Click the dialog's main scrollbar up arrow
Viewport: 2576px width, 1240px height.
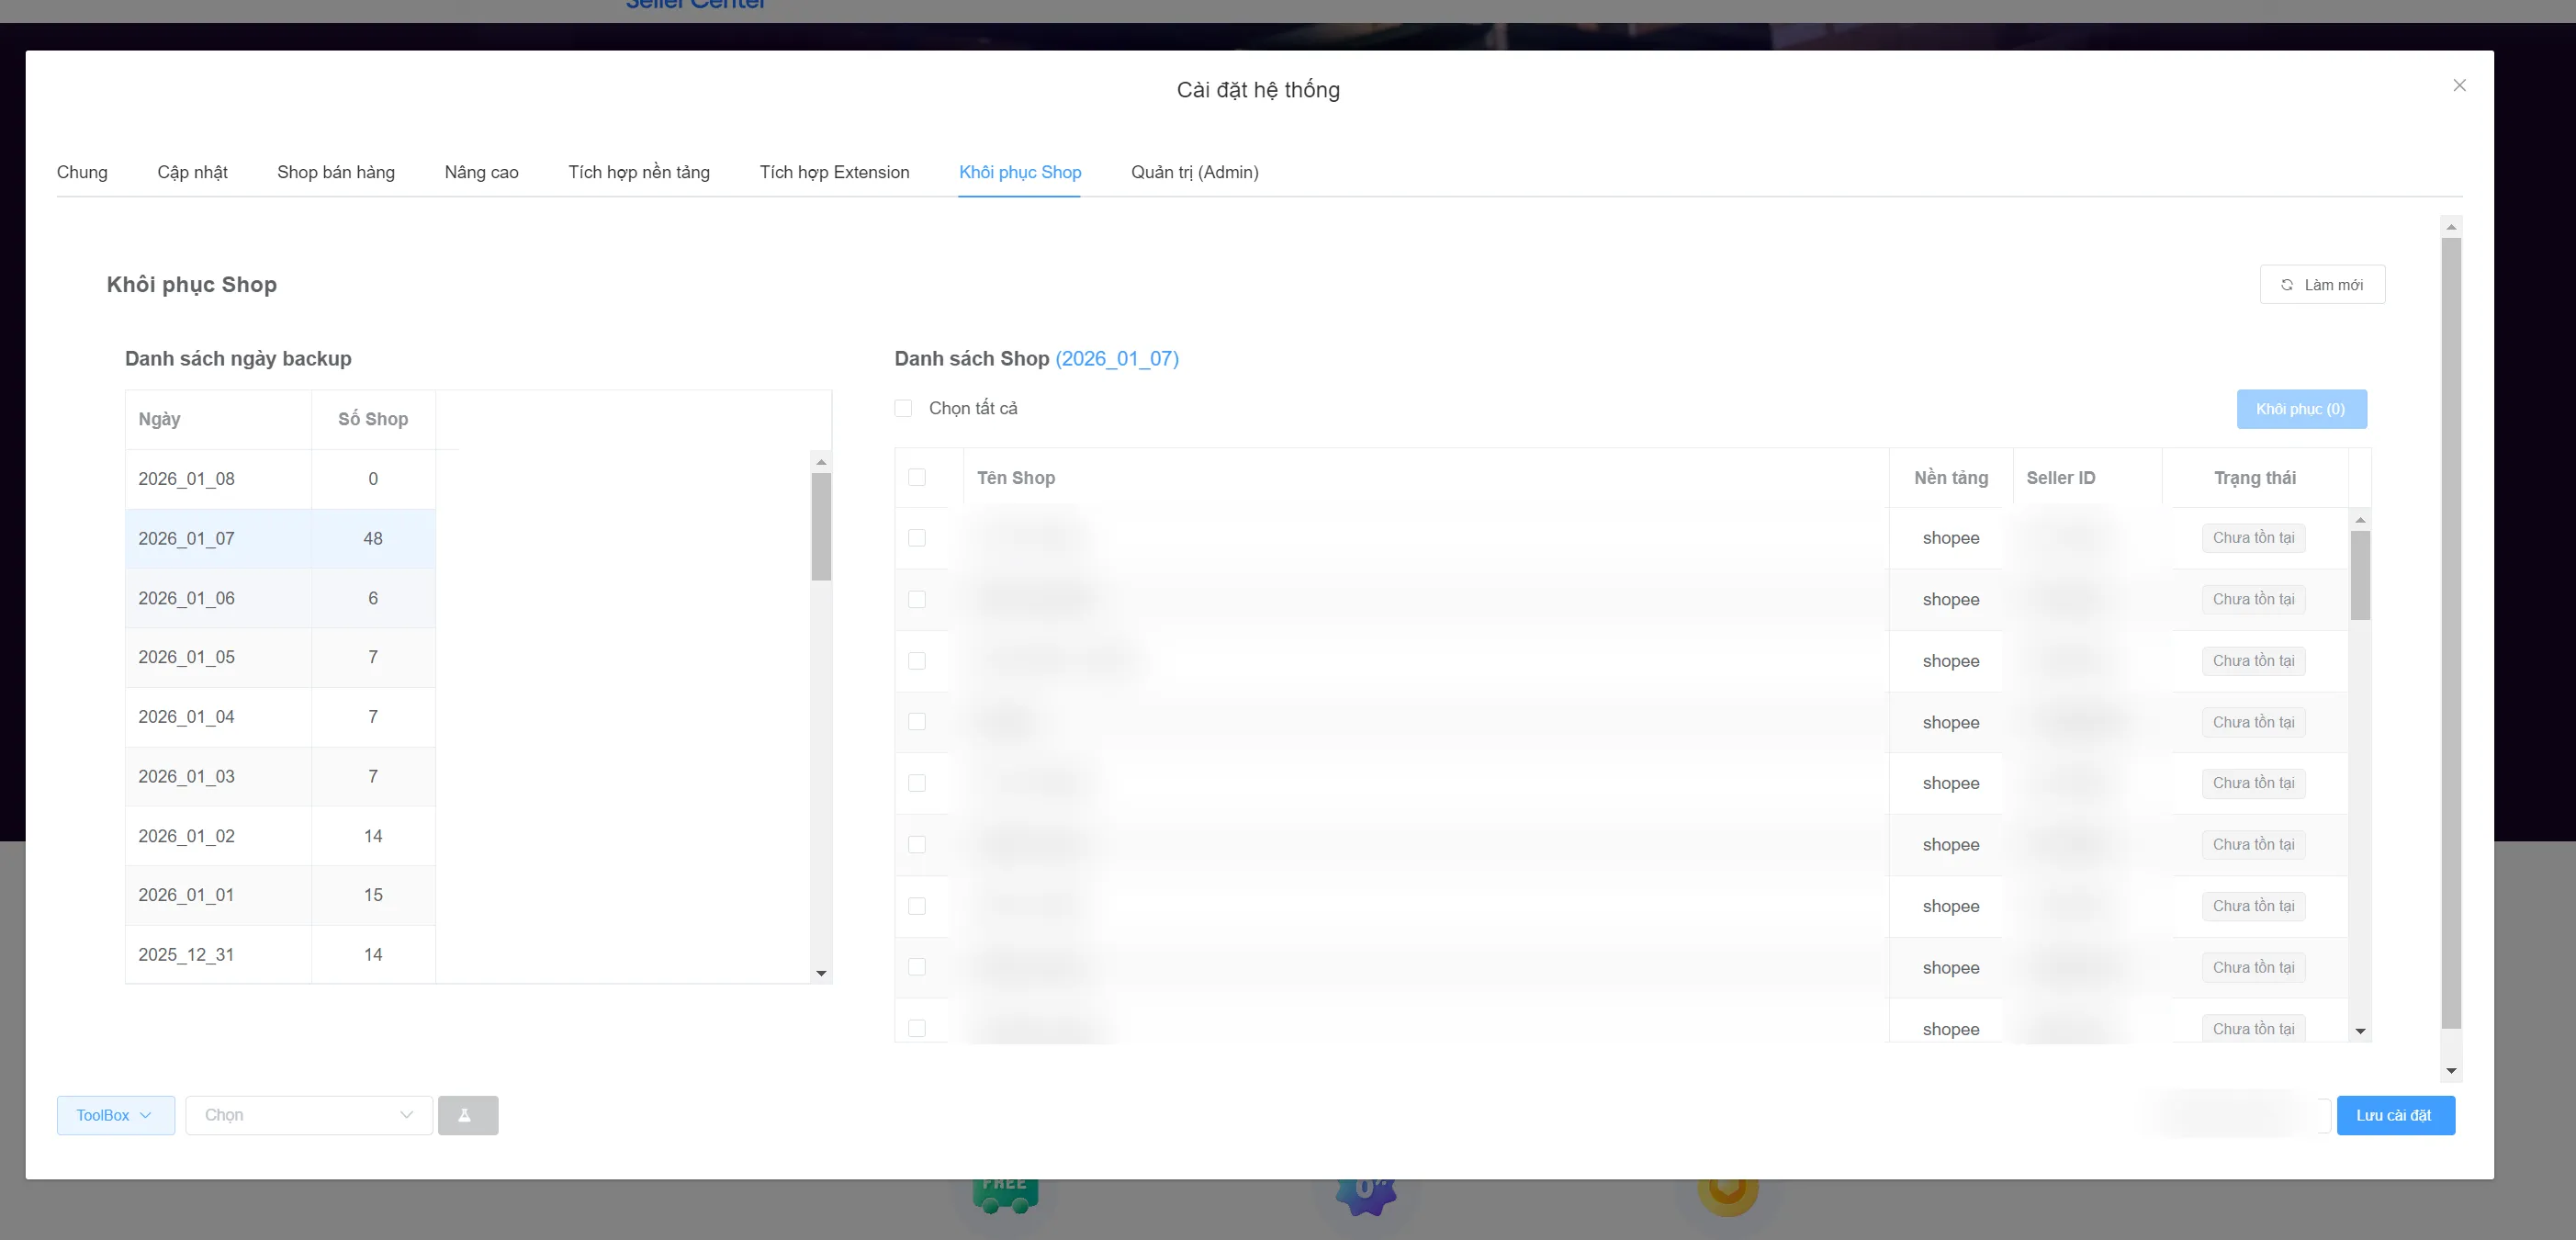(2451, 227)
